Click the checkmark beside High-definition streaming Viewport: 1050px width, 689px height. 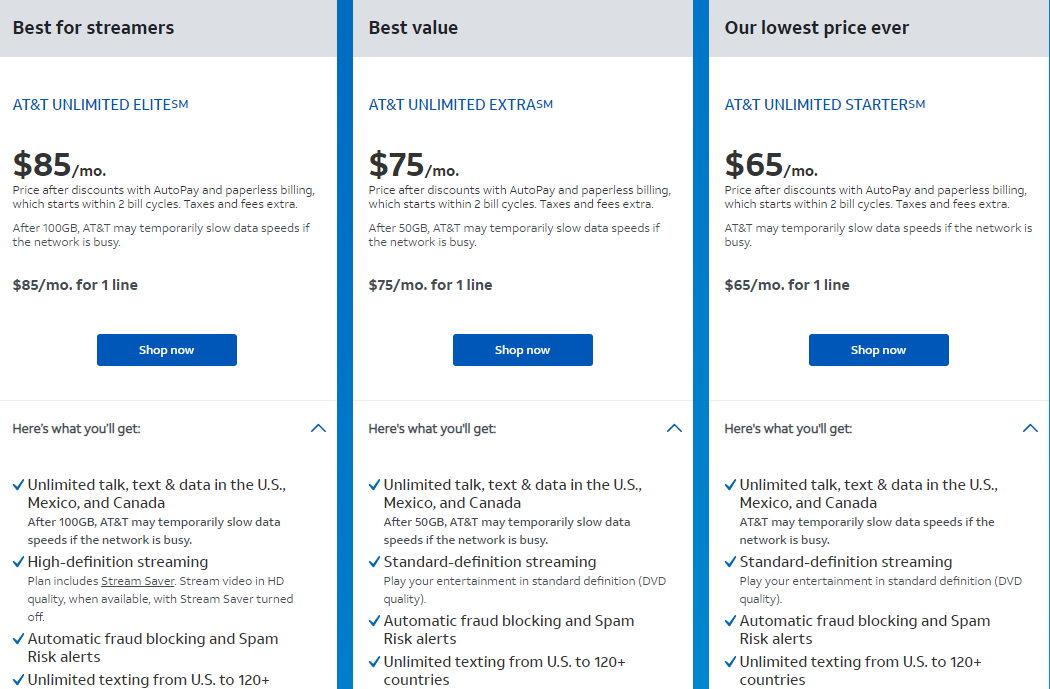point(19,562)
